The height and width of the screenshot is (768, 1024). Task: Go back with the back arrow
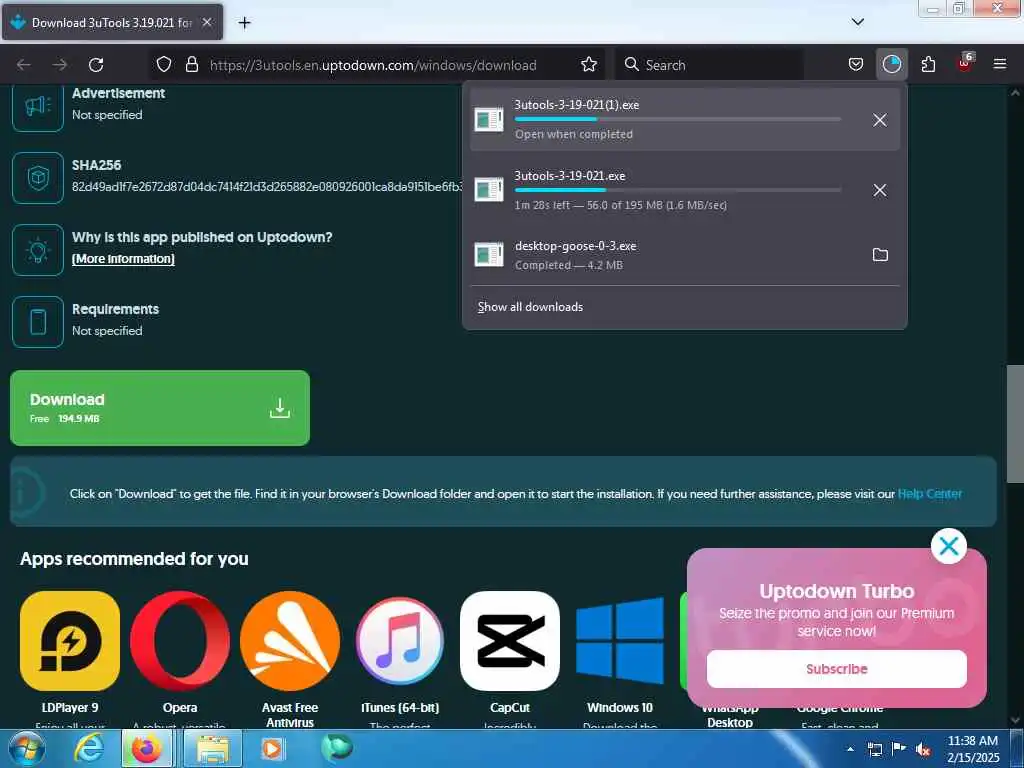click(x=24, y=65)
